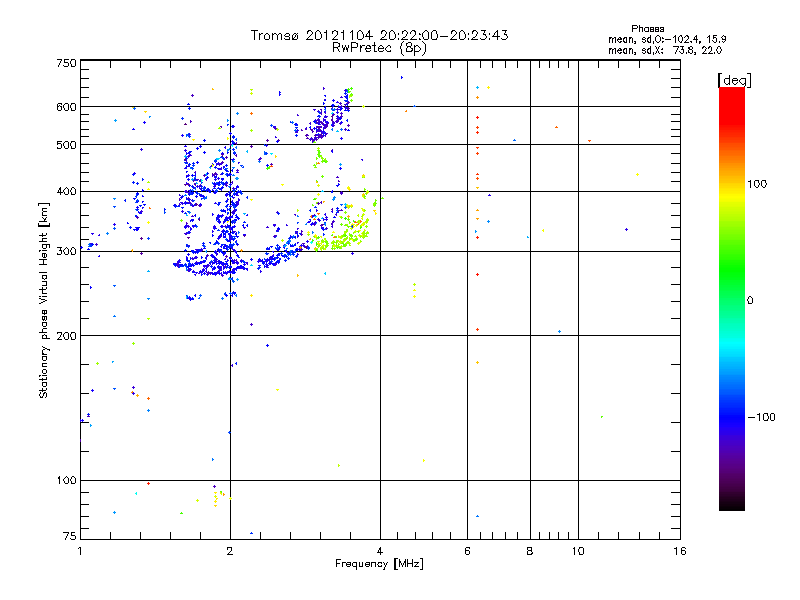Click the '400' y-axis tick label
Screen dimensions: 800x600
[x=66, y=192]
